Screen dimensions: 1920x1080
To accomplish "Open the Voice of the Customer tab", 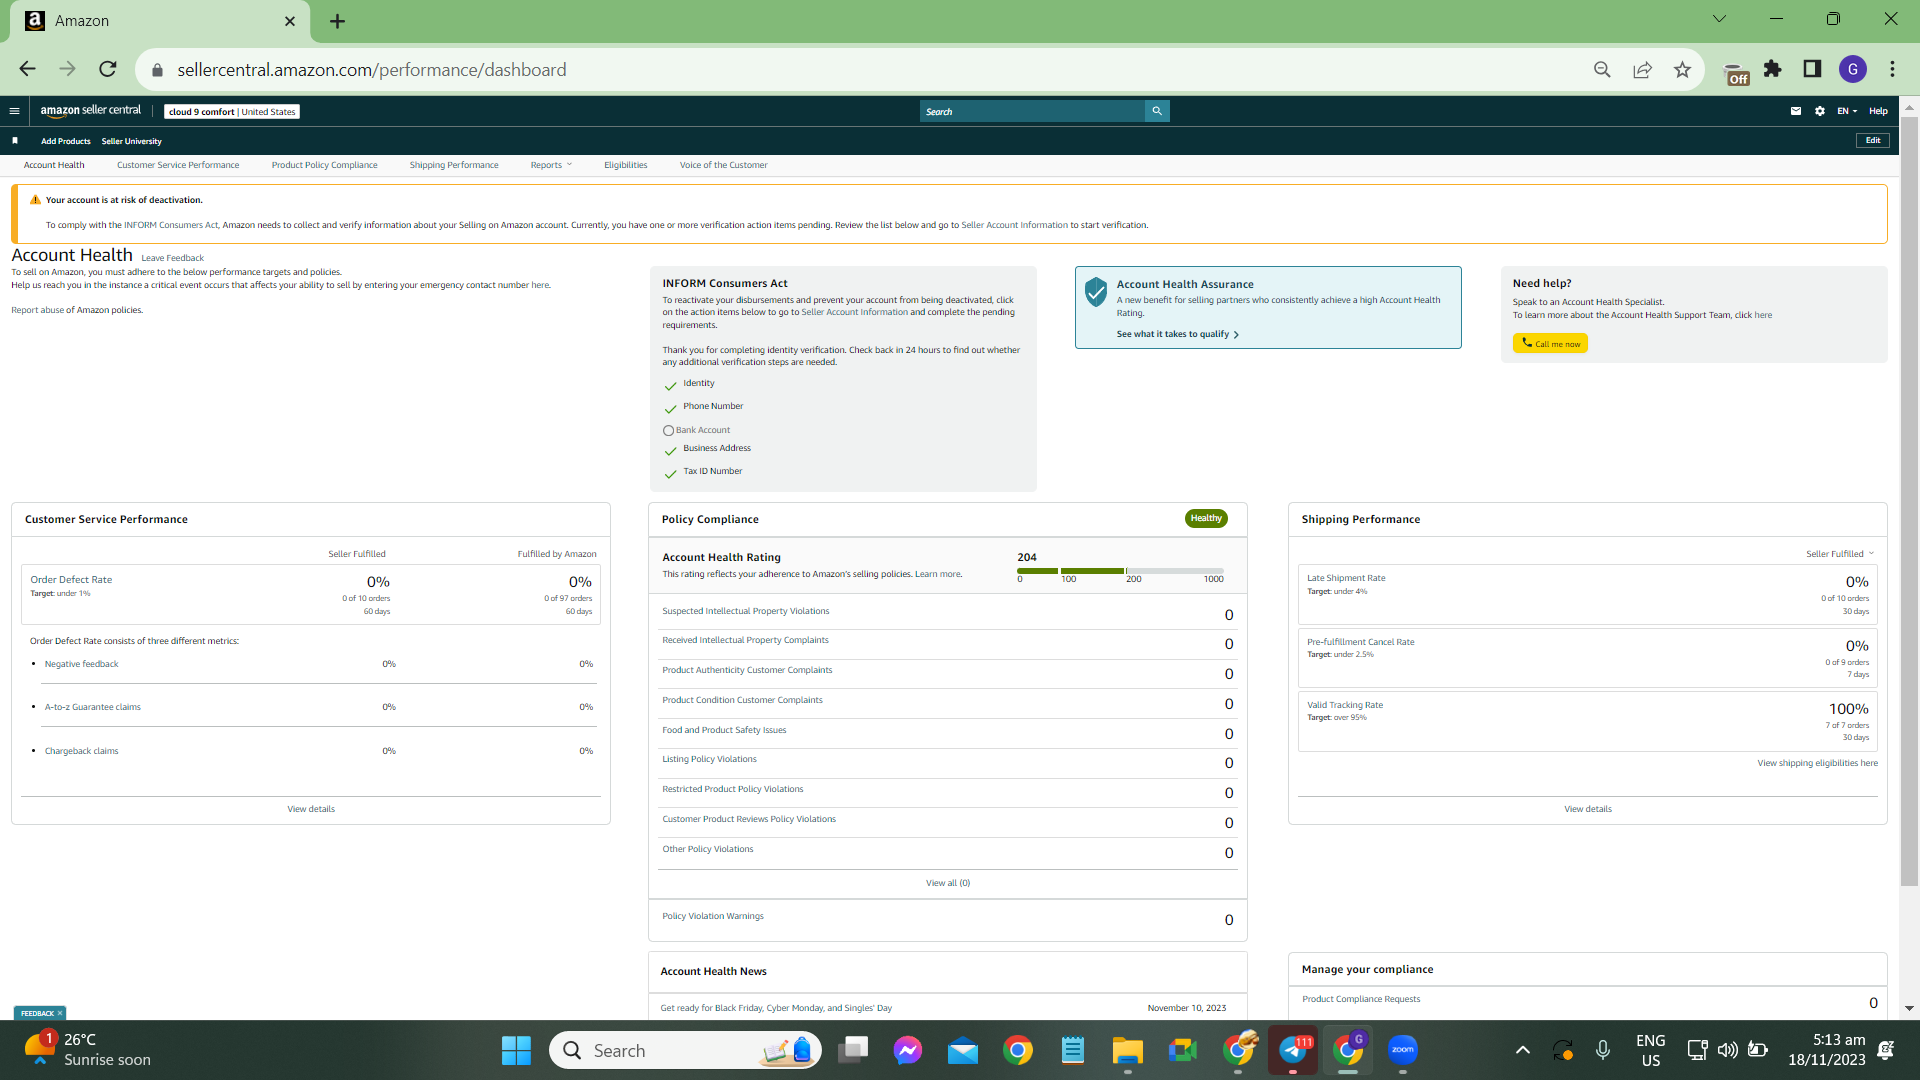I will click(x=723, y=165).
